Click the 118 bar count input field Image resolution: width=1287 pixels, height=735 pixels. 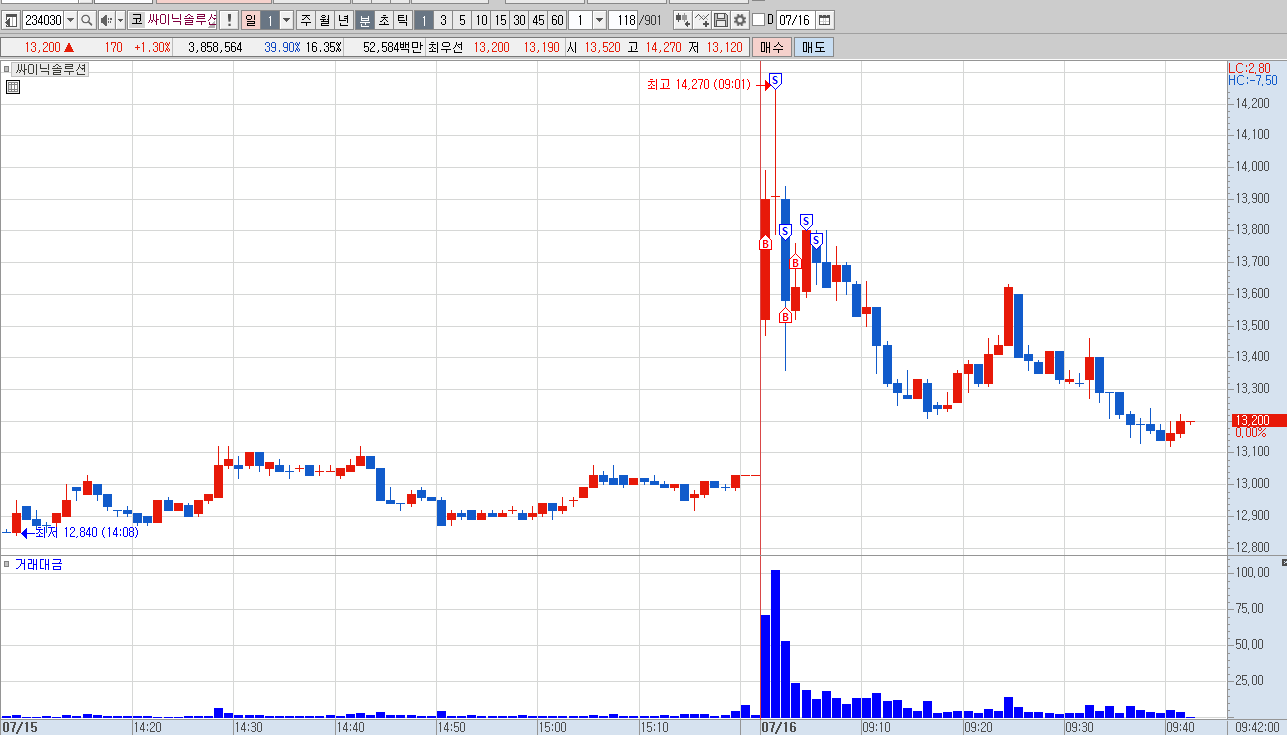(624, 20)
